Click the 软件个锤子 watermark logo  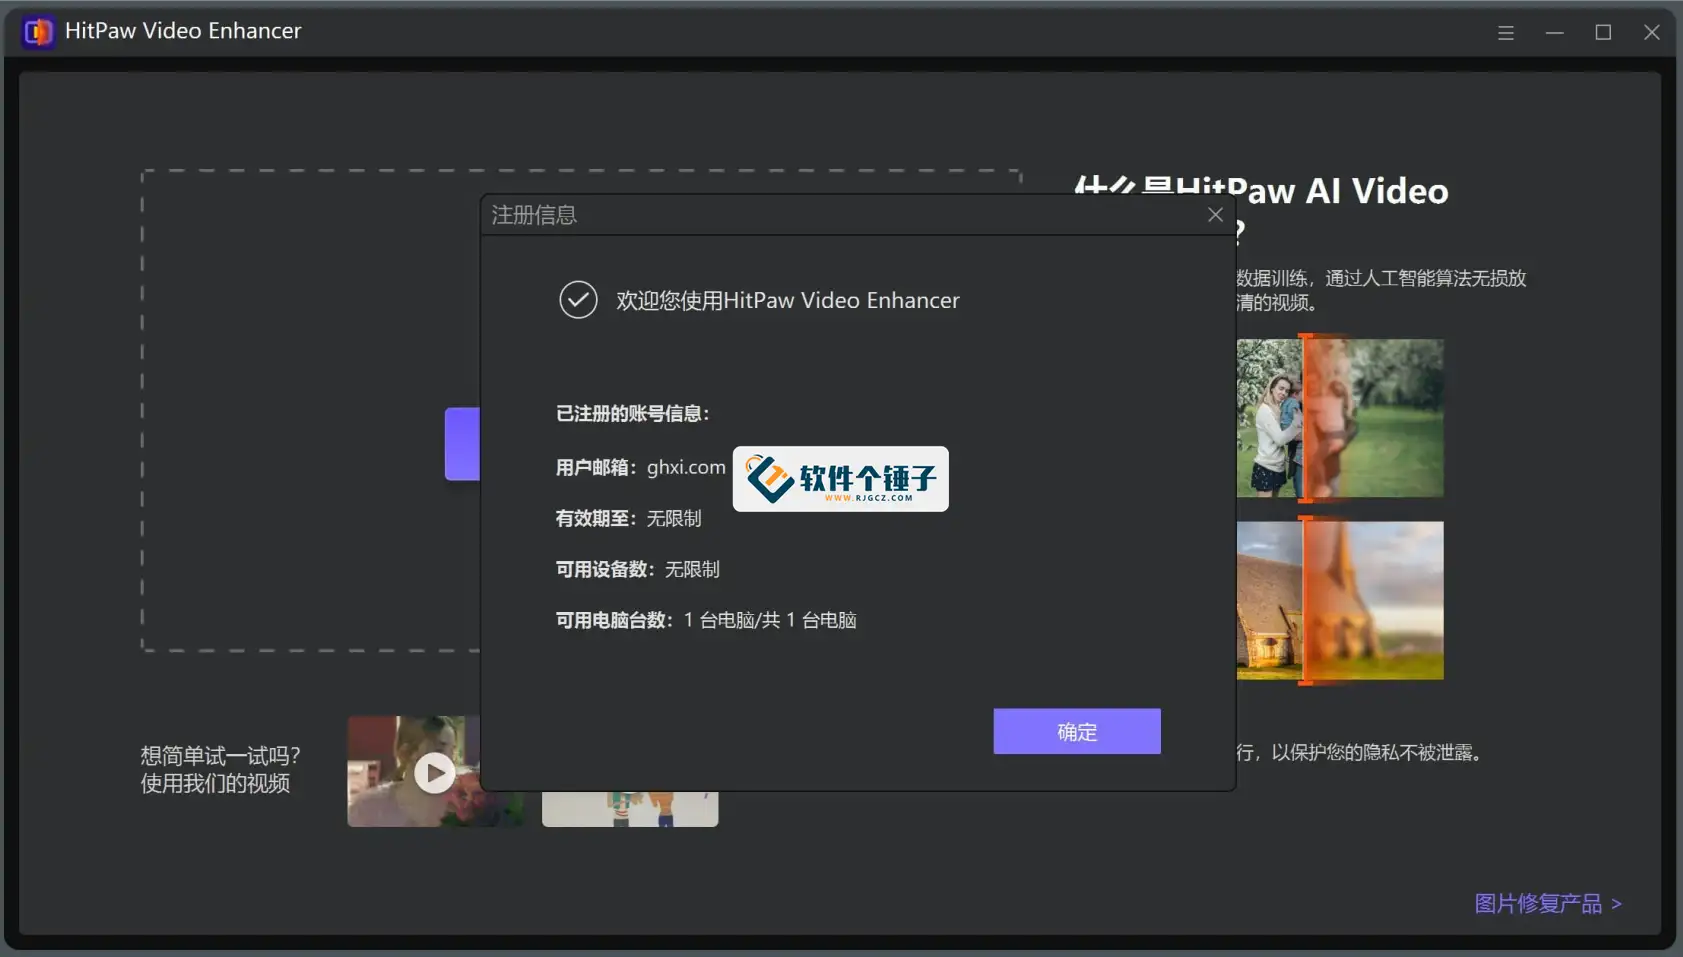pos(840,480)
